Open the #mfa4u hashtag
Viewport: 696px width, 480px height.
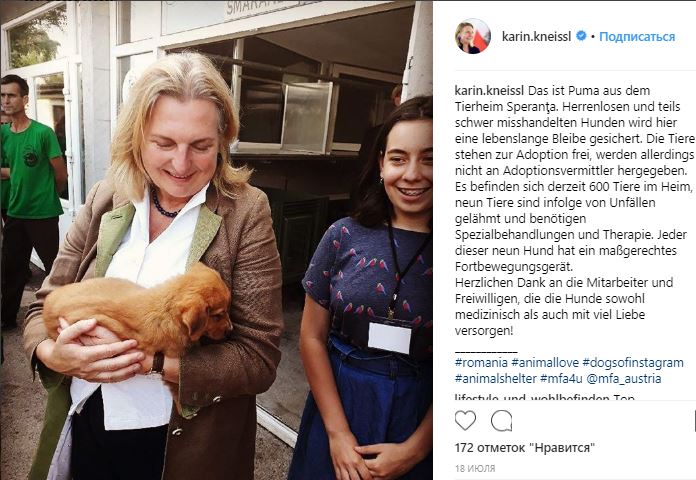561,379
